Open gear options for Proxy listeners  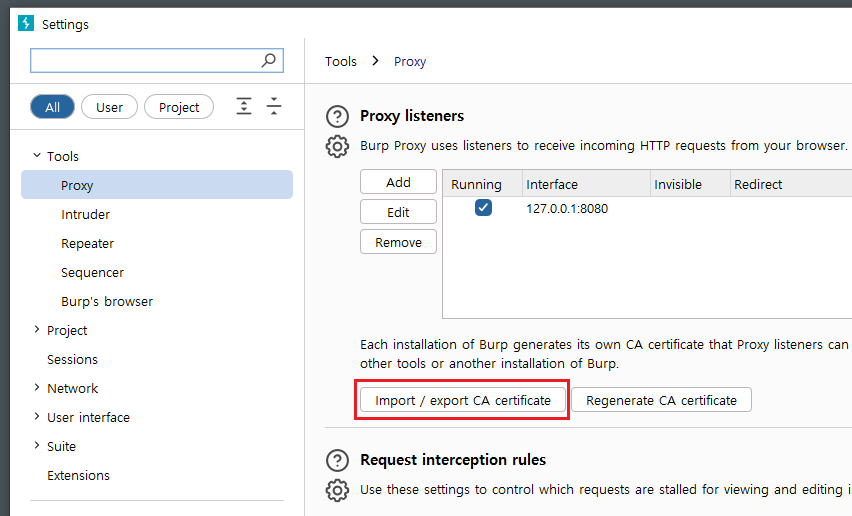coord(337,146)
